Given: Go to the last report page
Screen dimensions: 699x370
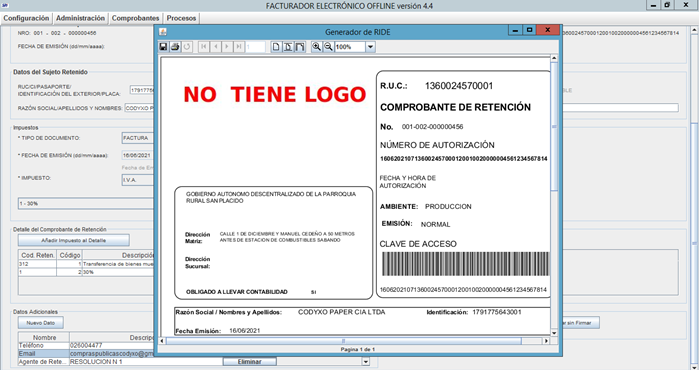Looking at the screenshot, I should click(x=239, y=47).
